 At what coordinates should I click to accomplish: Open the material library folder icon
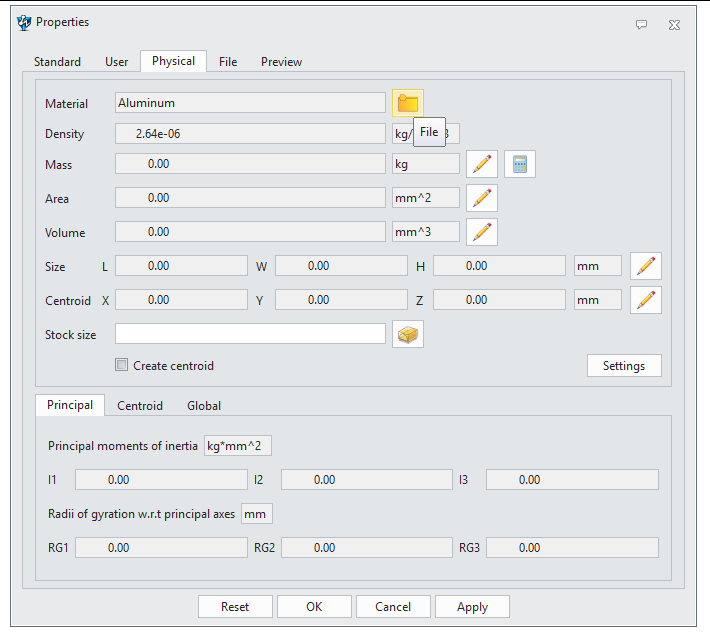(x=407, y=104)
